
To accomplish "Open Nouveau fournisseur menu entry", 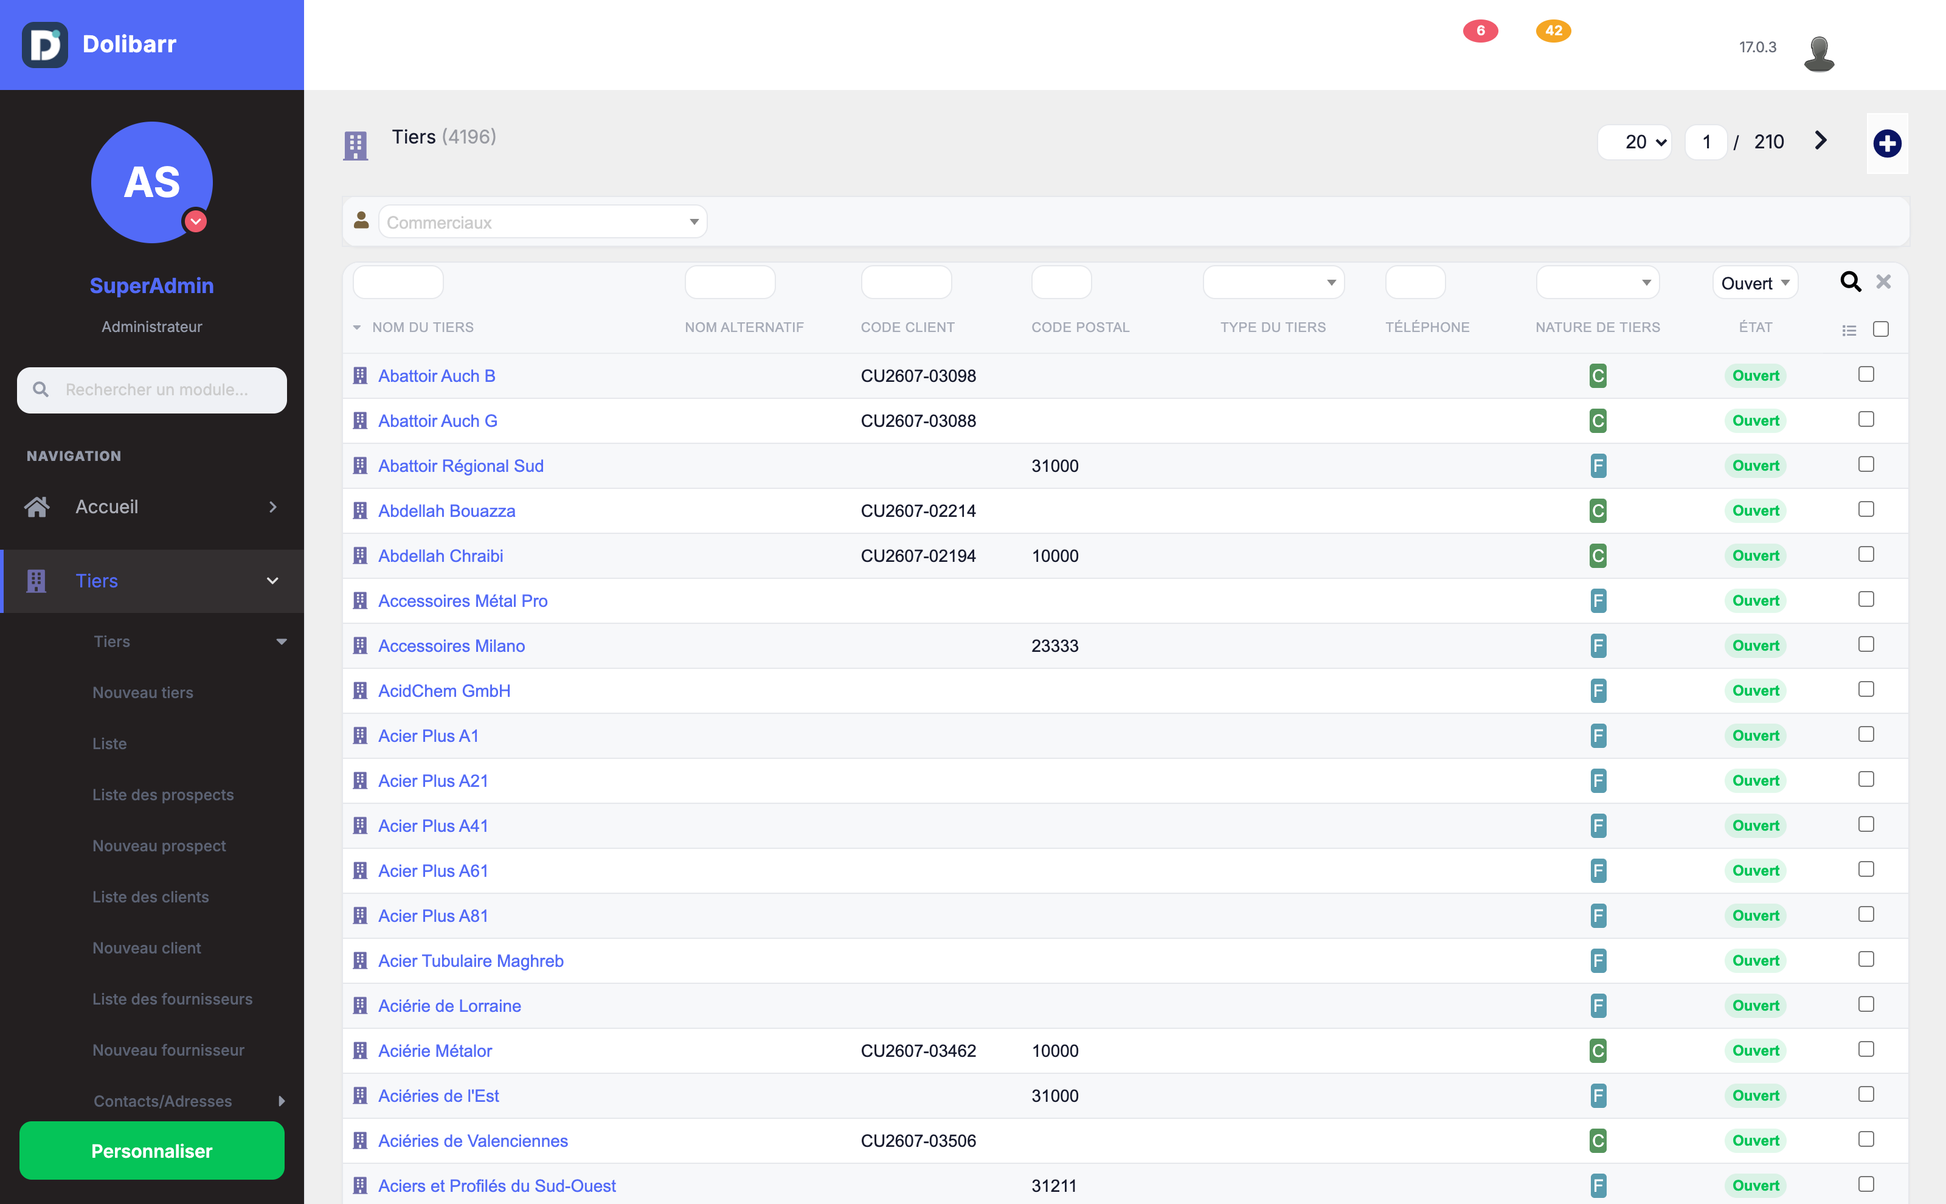I will coord(168,1049).
